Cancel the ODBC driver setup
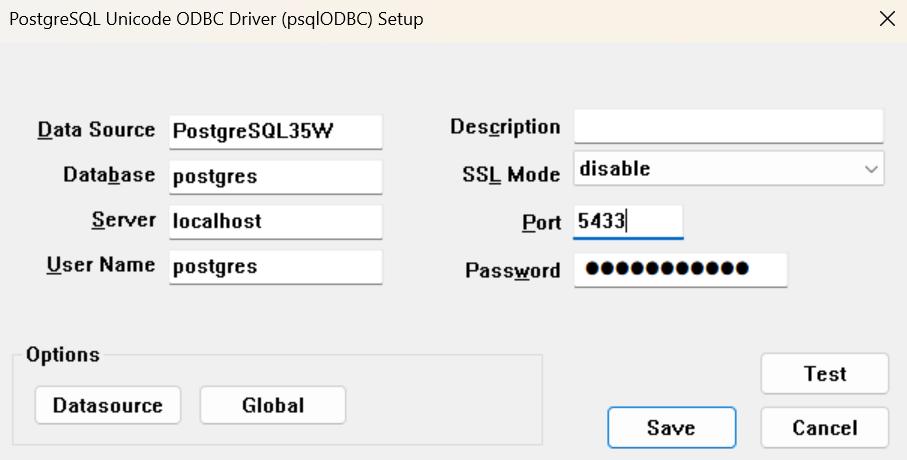Screen dimensions: 907x460 coord(825,428)
